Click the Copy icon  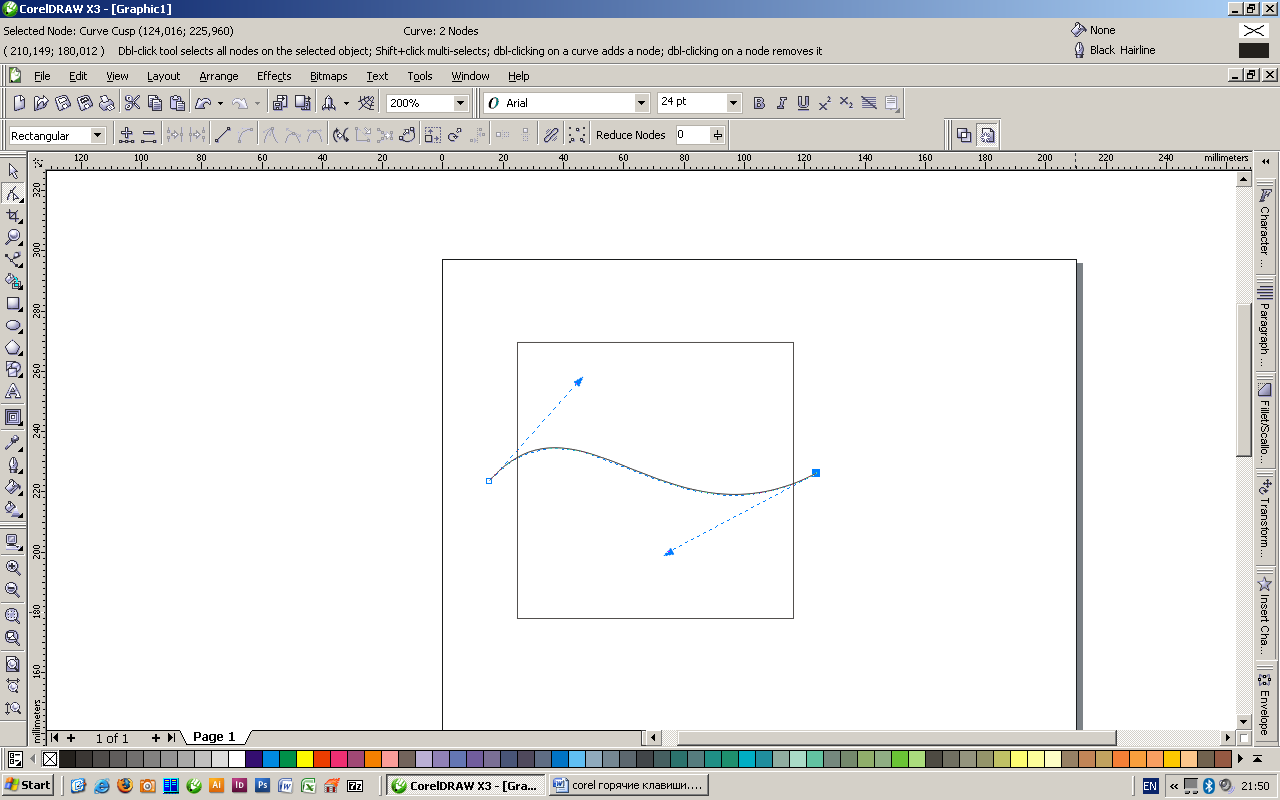[x=155, y=103]
